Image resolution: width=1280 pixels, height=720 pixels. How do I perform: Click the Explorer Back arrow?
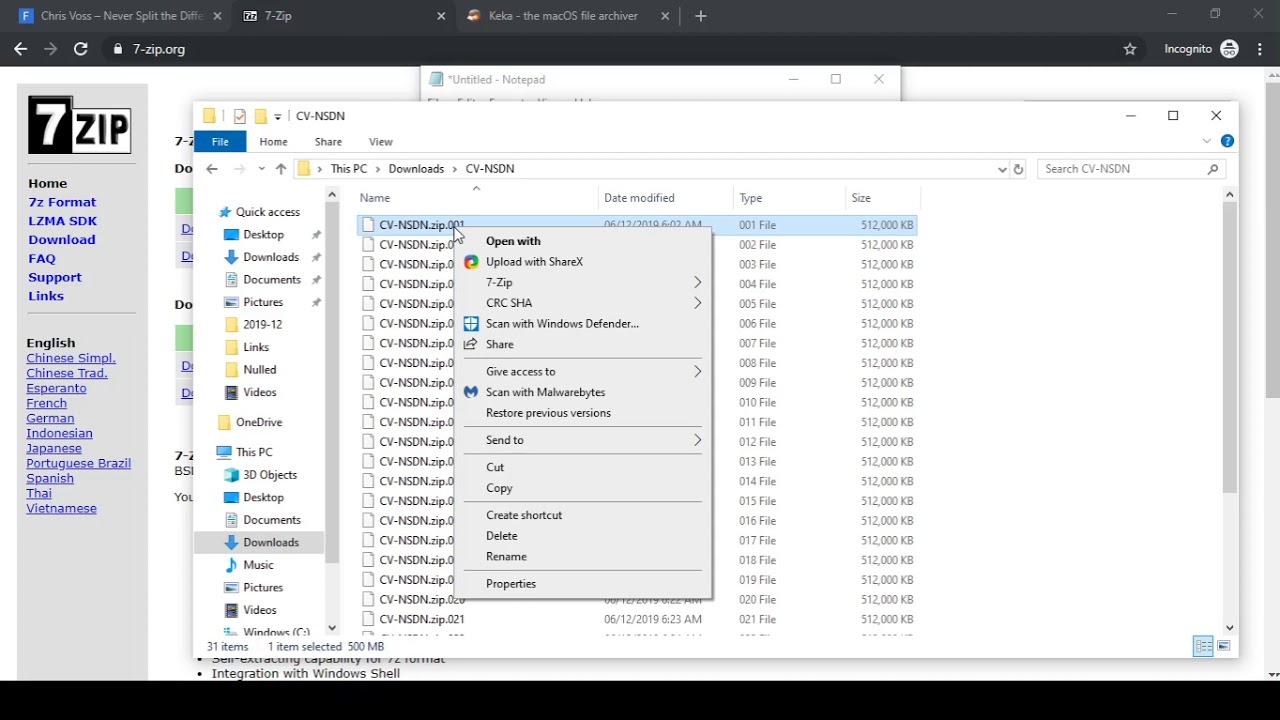click(x=212, y=169)
